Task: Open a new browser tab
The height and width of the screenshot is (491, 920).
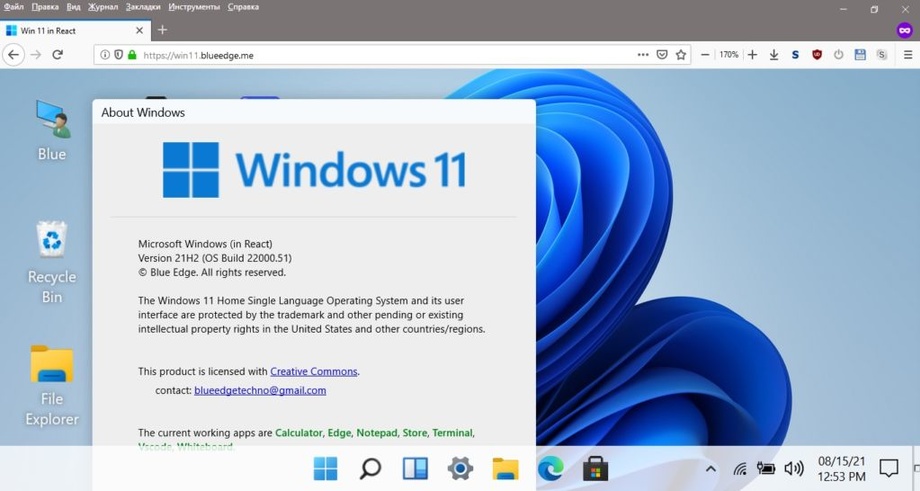Action: point(163,30)
